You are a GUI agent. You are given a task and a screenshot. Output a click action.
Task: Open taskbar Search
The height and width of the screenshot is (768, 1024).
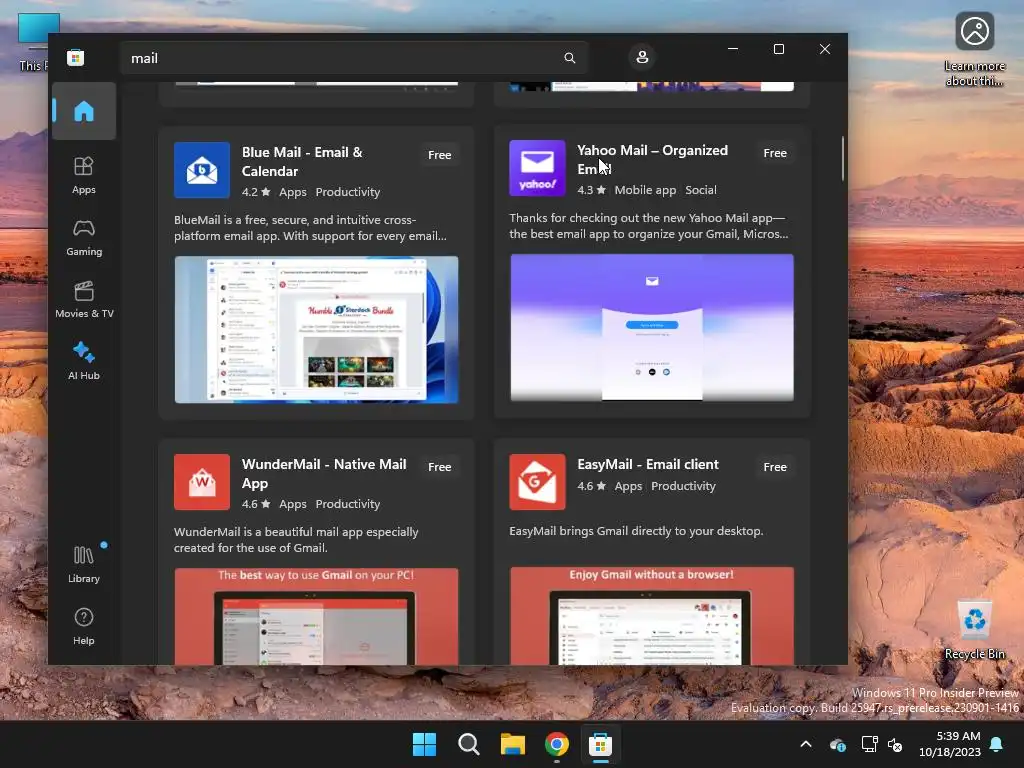pos(468,744)
